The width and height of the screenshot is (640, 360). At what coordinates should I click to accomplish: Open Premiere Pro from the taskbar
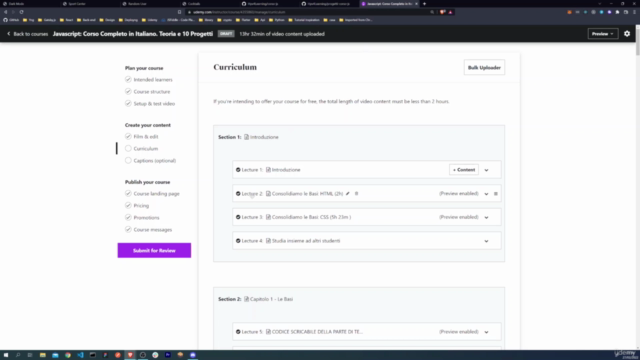pos(168,355)
